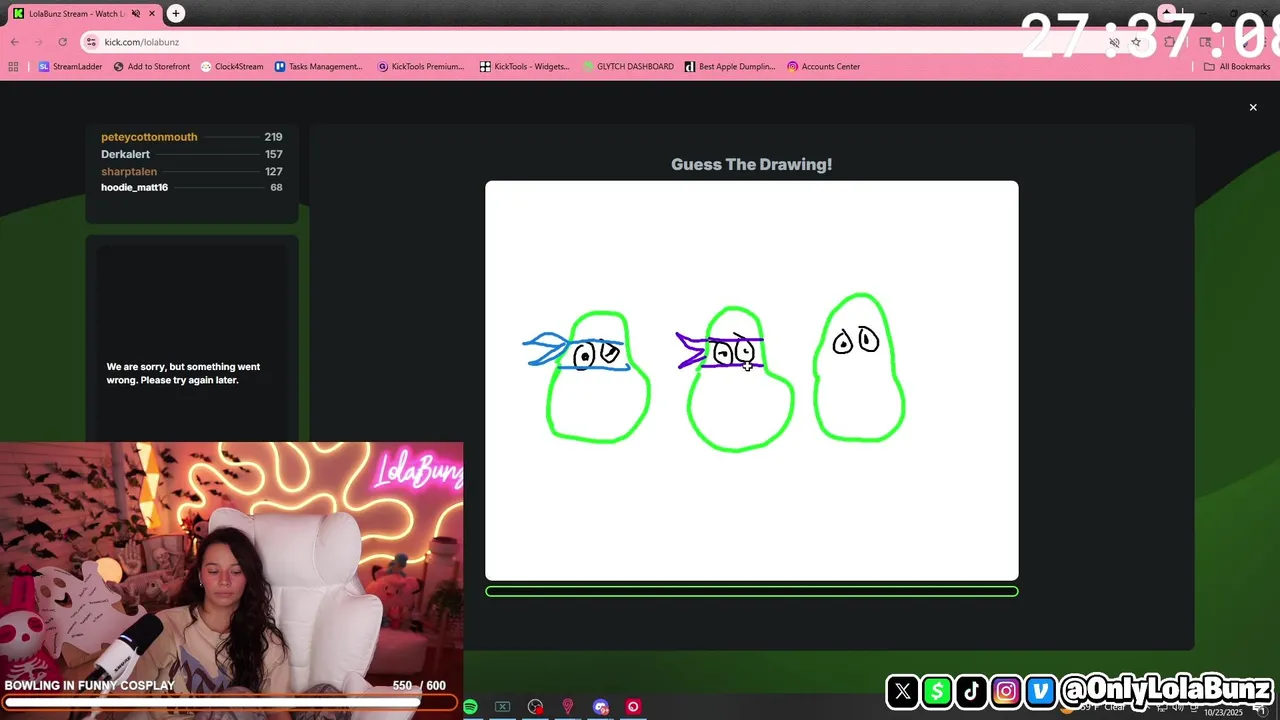
Task: Open the red circular taskbar app
Action: pyautogui.click(x=633, y=707)
